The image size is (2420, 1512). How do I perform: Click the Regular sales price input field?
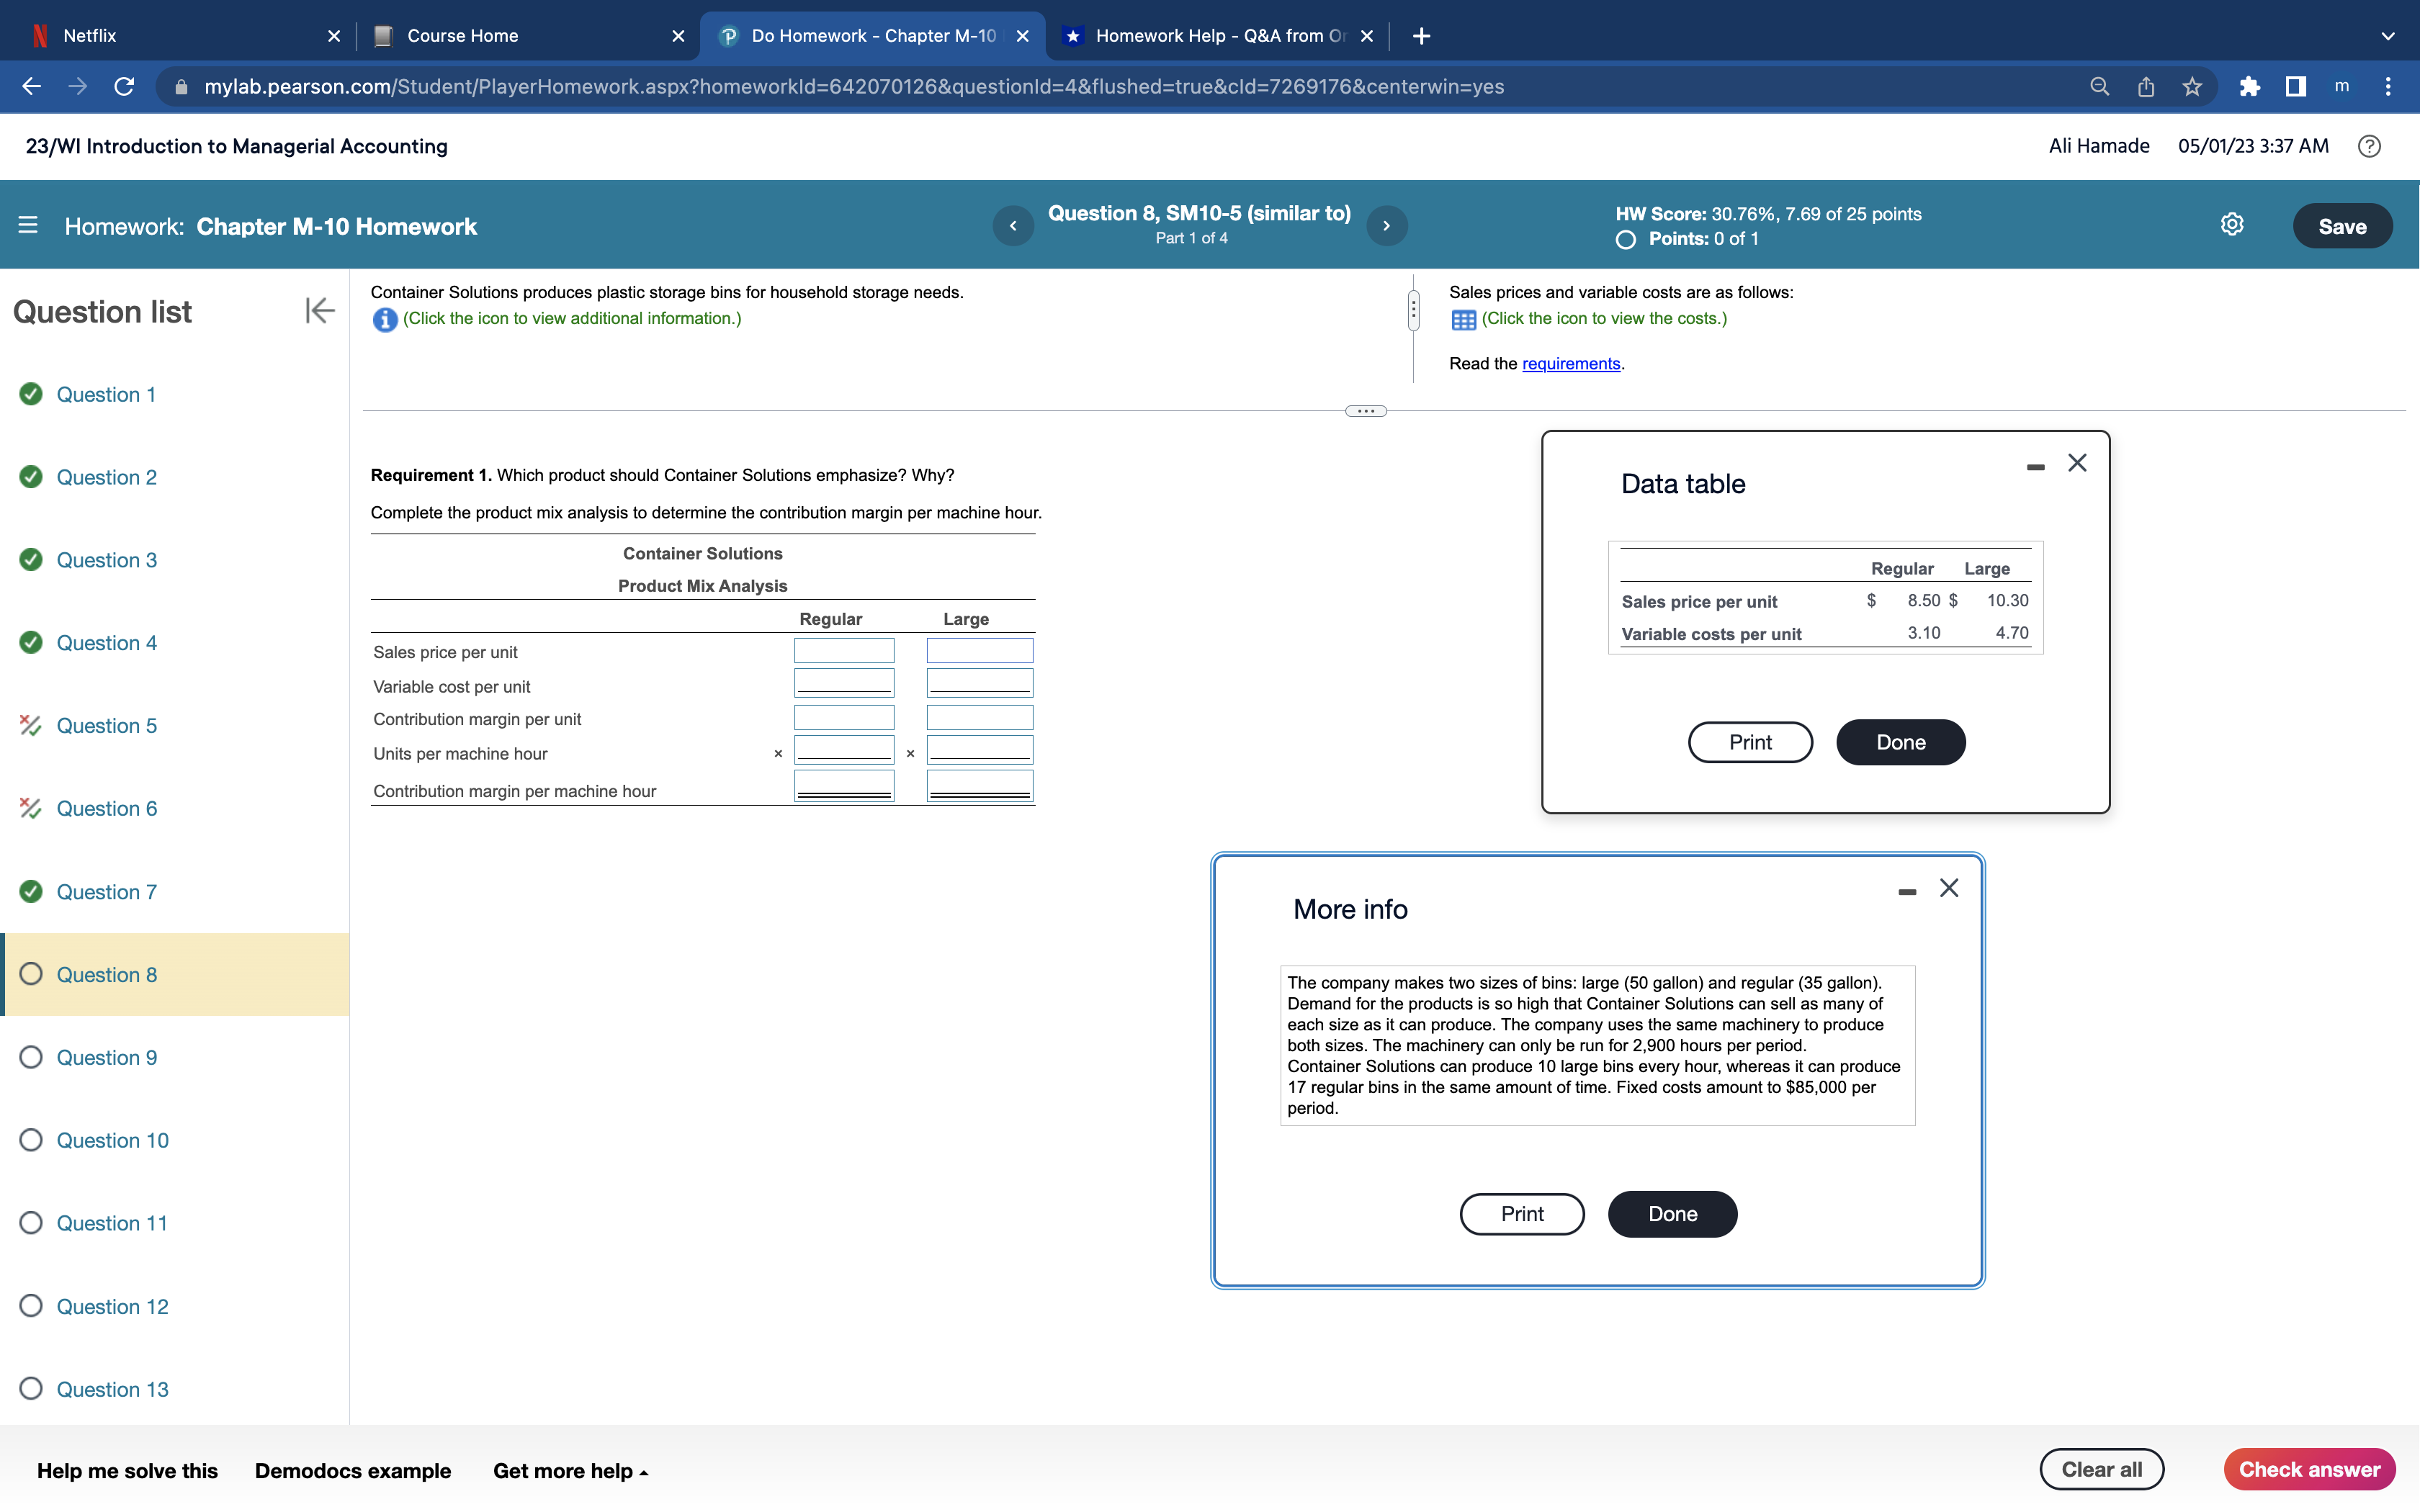843,651
